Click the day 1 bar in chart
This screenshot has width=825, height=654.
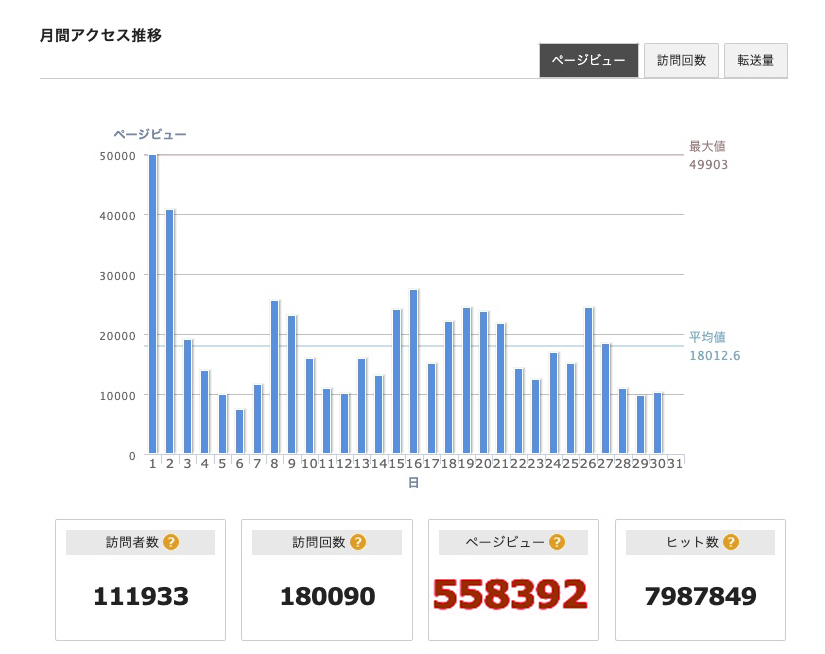point(153,304)
